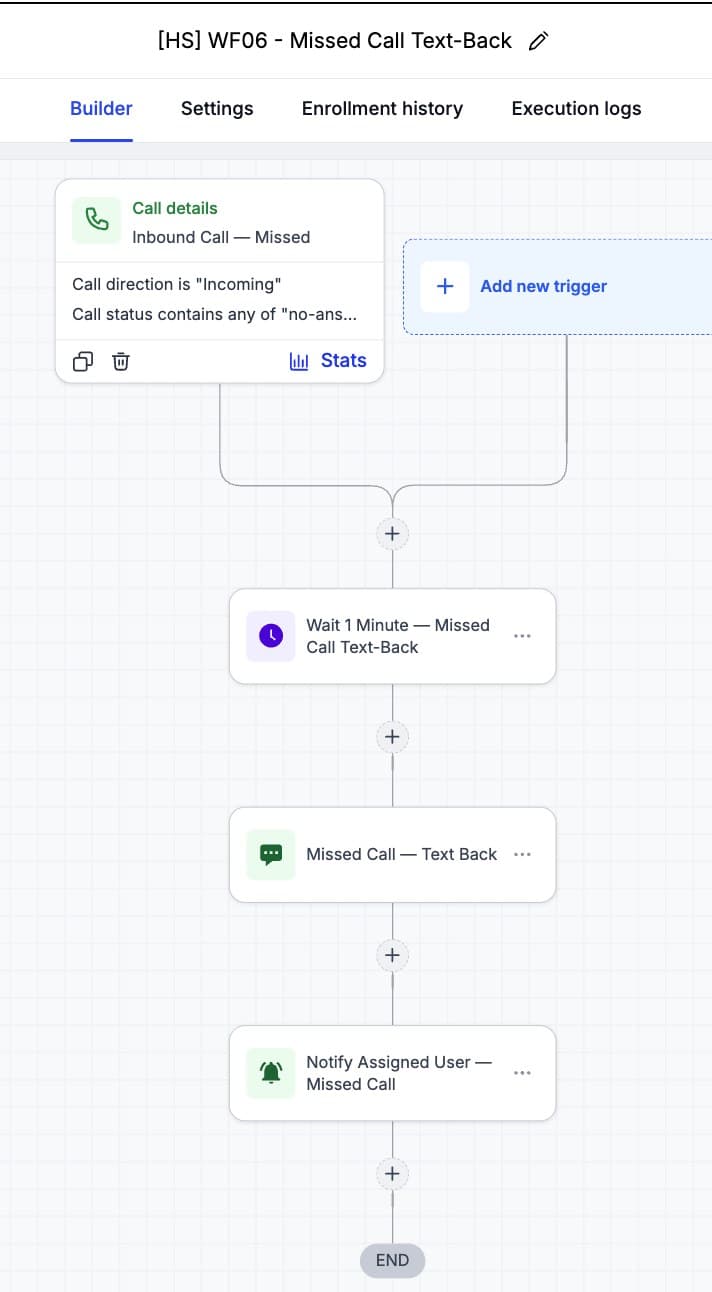Viewport: 712px width, 1292px height.
Task: Delete the Call details trigger
Action: 121,361
